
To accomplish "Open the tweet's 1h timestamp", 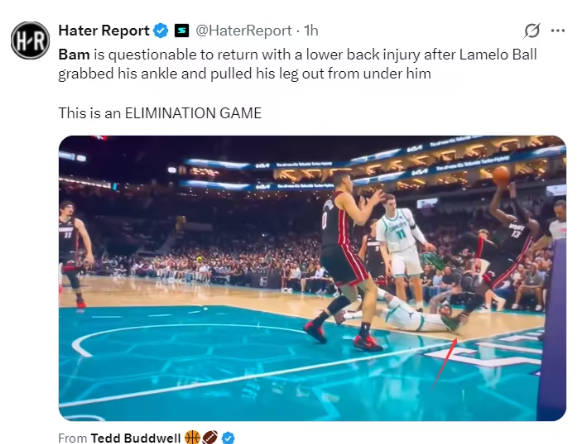I will [x=311, y=31].
